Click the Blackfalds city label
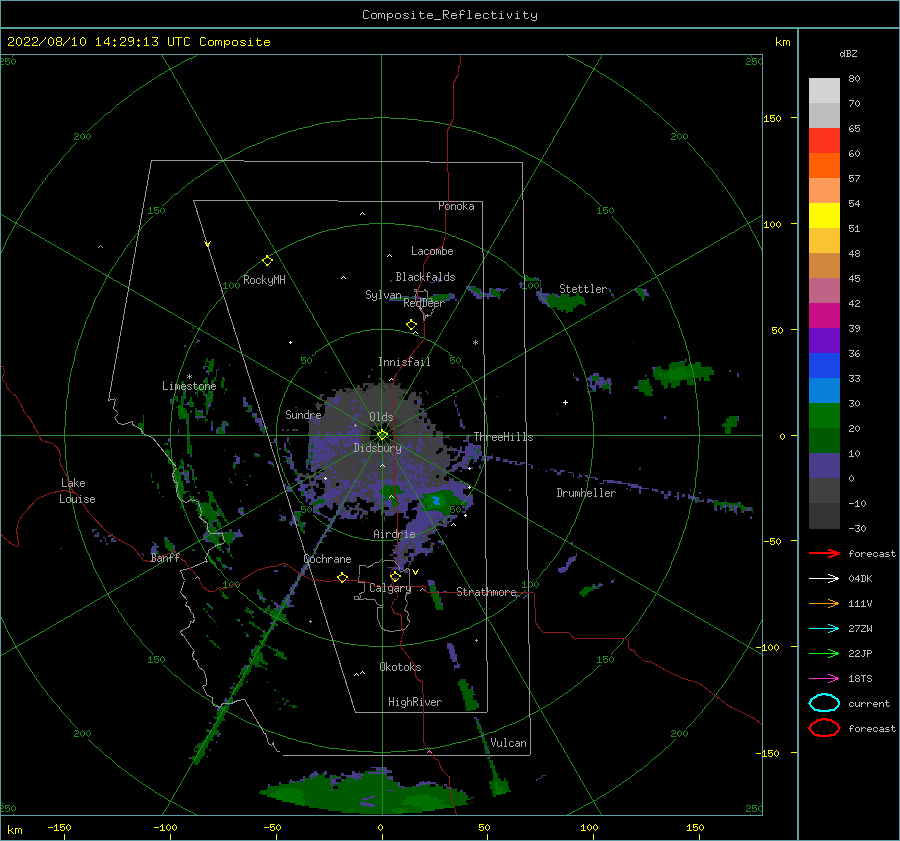The image size is (900, 841). (425, 277)
